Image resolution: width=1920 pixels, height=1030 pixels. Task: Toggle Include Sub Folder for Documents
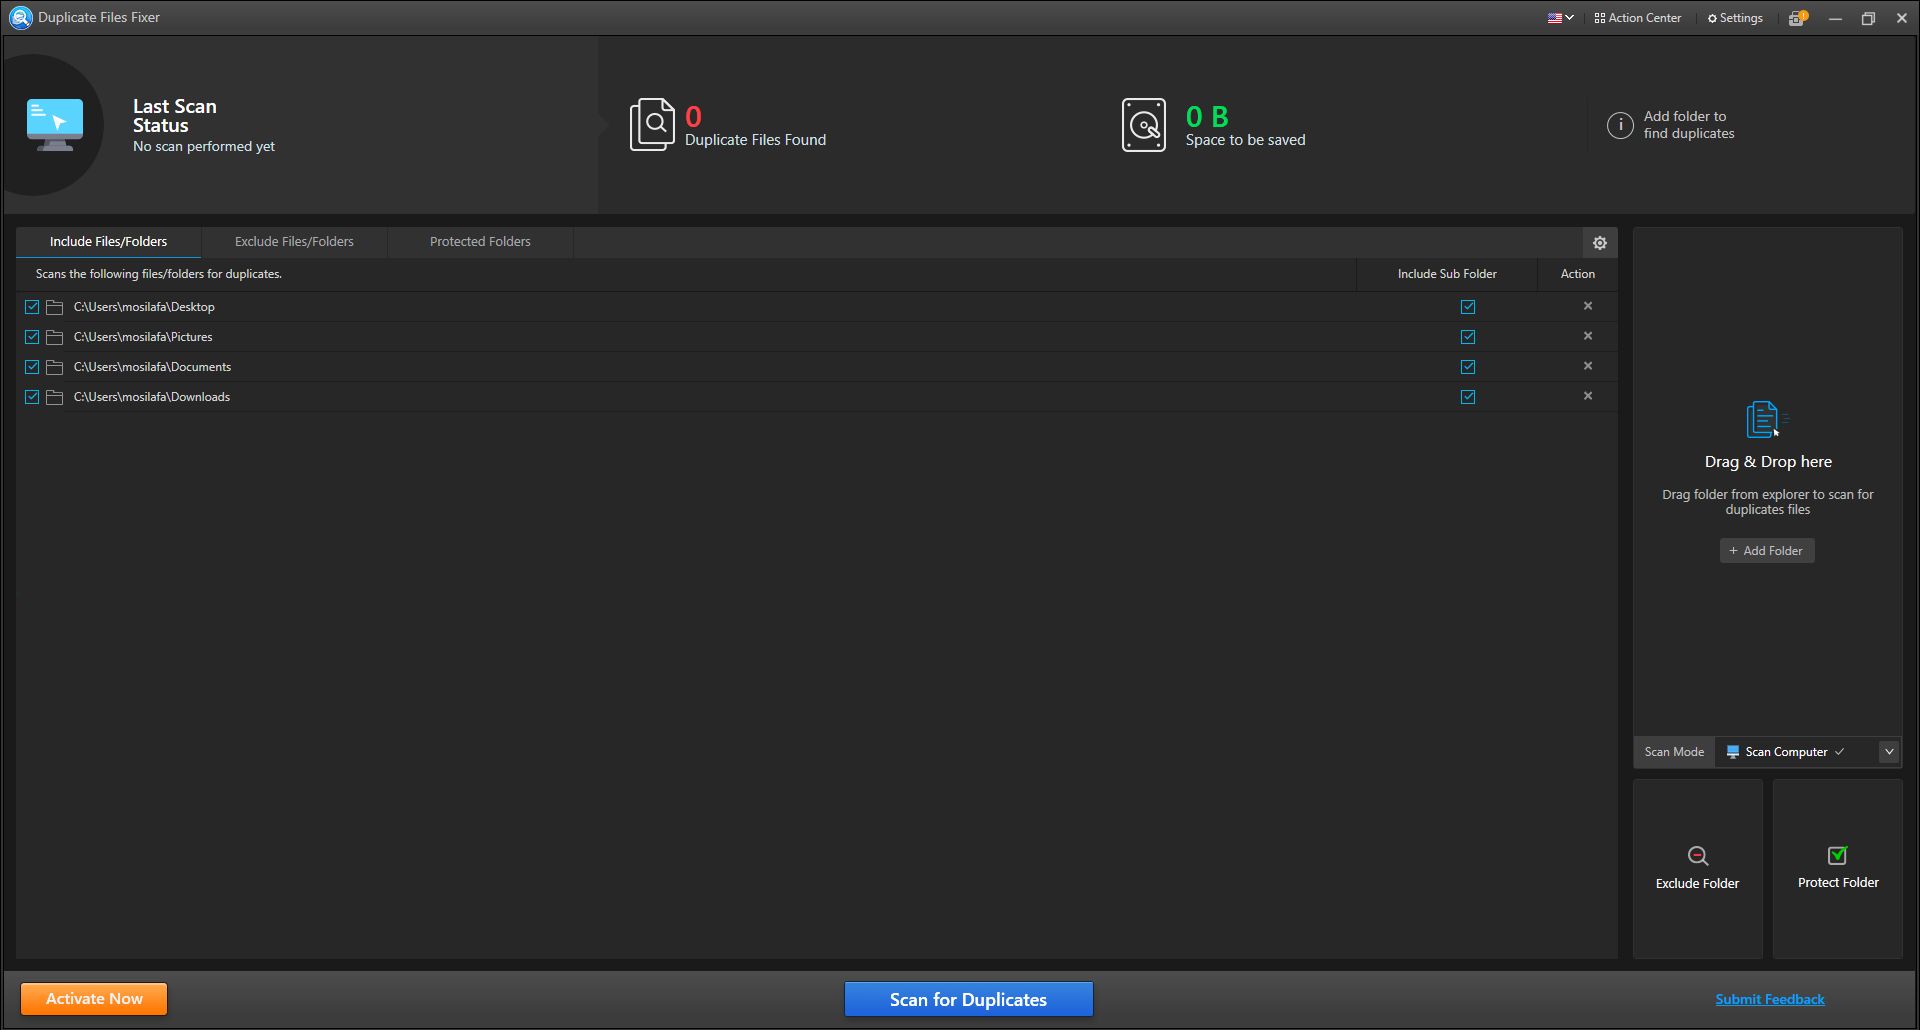[1468, 367]
